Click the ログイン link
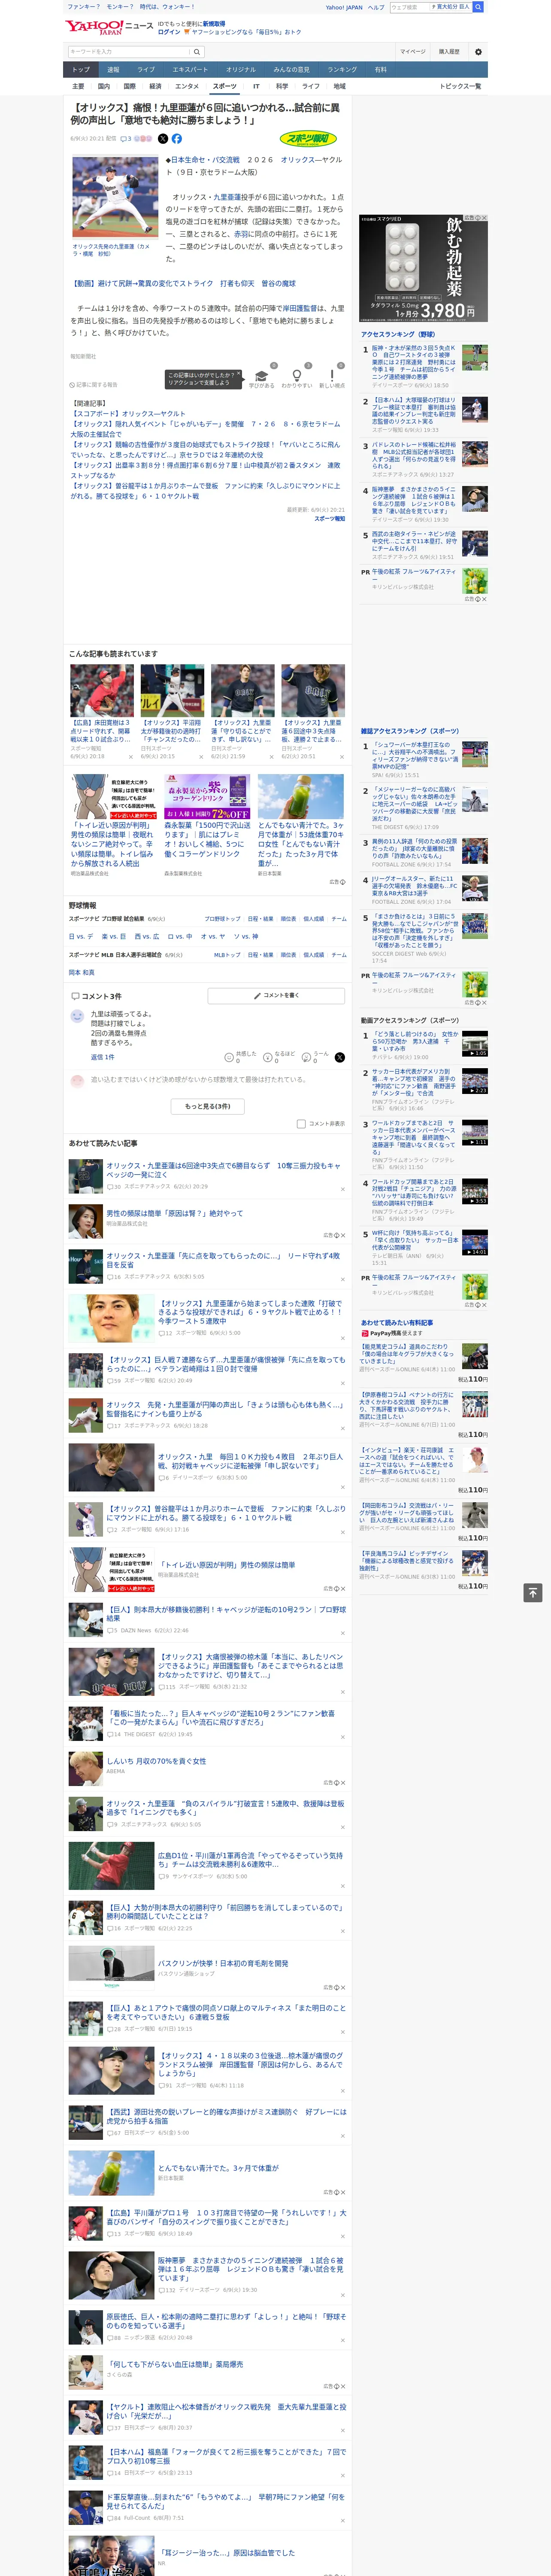 [169, 32]
